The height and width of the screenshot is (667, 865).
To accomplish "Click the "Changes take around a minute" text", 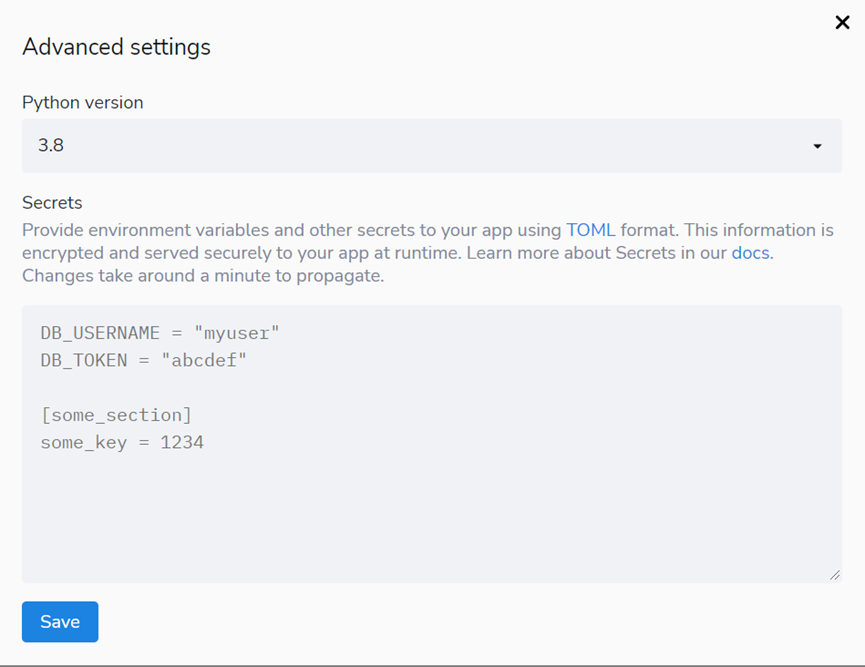I will pos(203,276).
